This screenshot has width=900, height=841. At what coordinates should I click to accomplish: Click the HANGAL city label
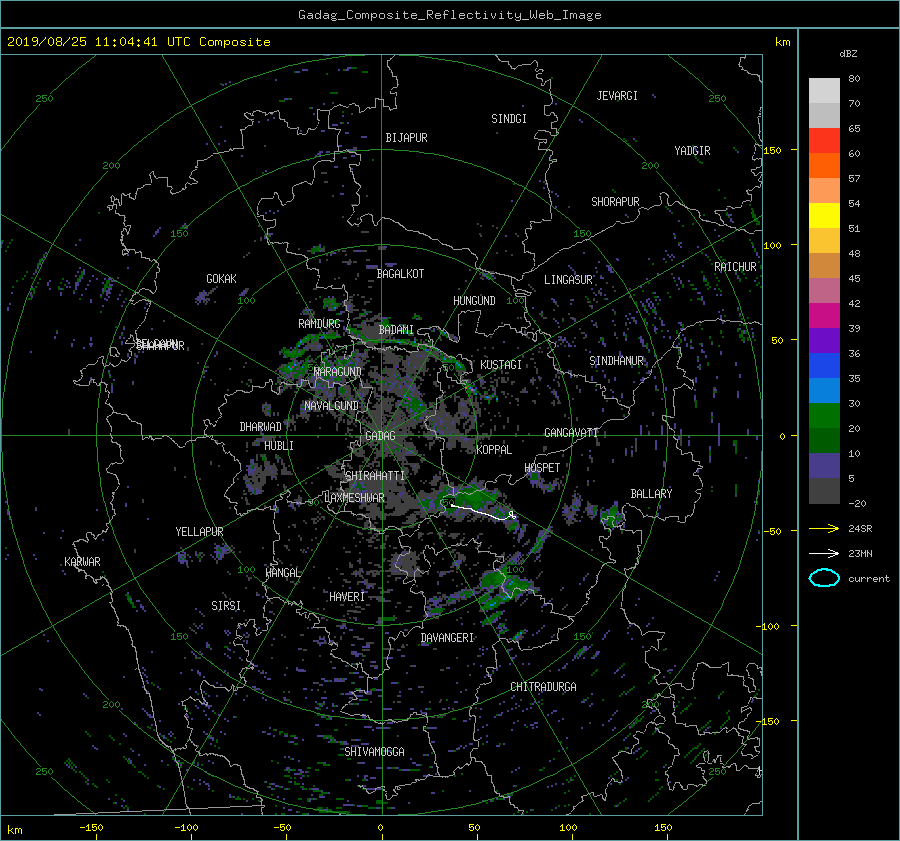click(283, 573)
